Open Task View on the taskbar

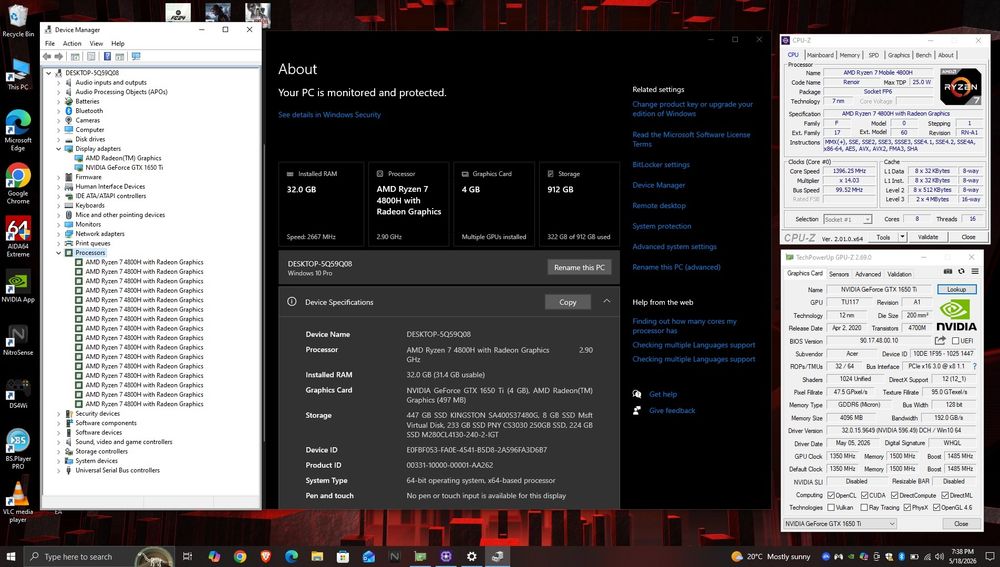[x=188, y=556]
